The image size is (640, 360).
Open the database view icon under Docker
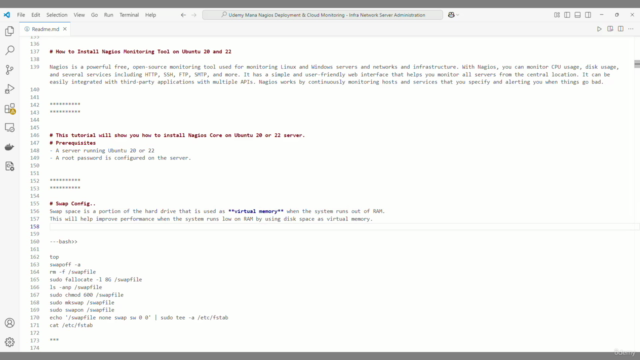[9, 166]
